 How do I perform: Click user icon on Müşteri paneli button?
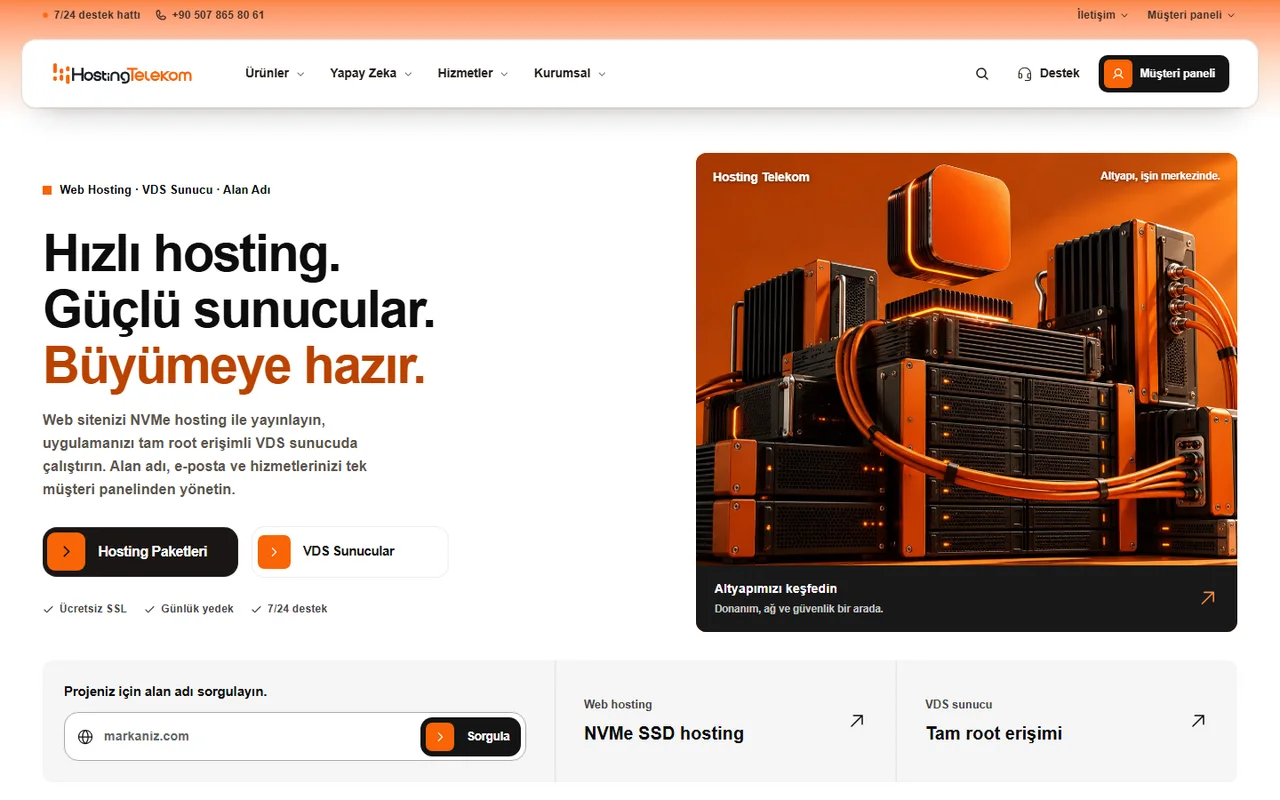pos(1118,74)
